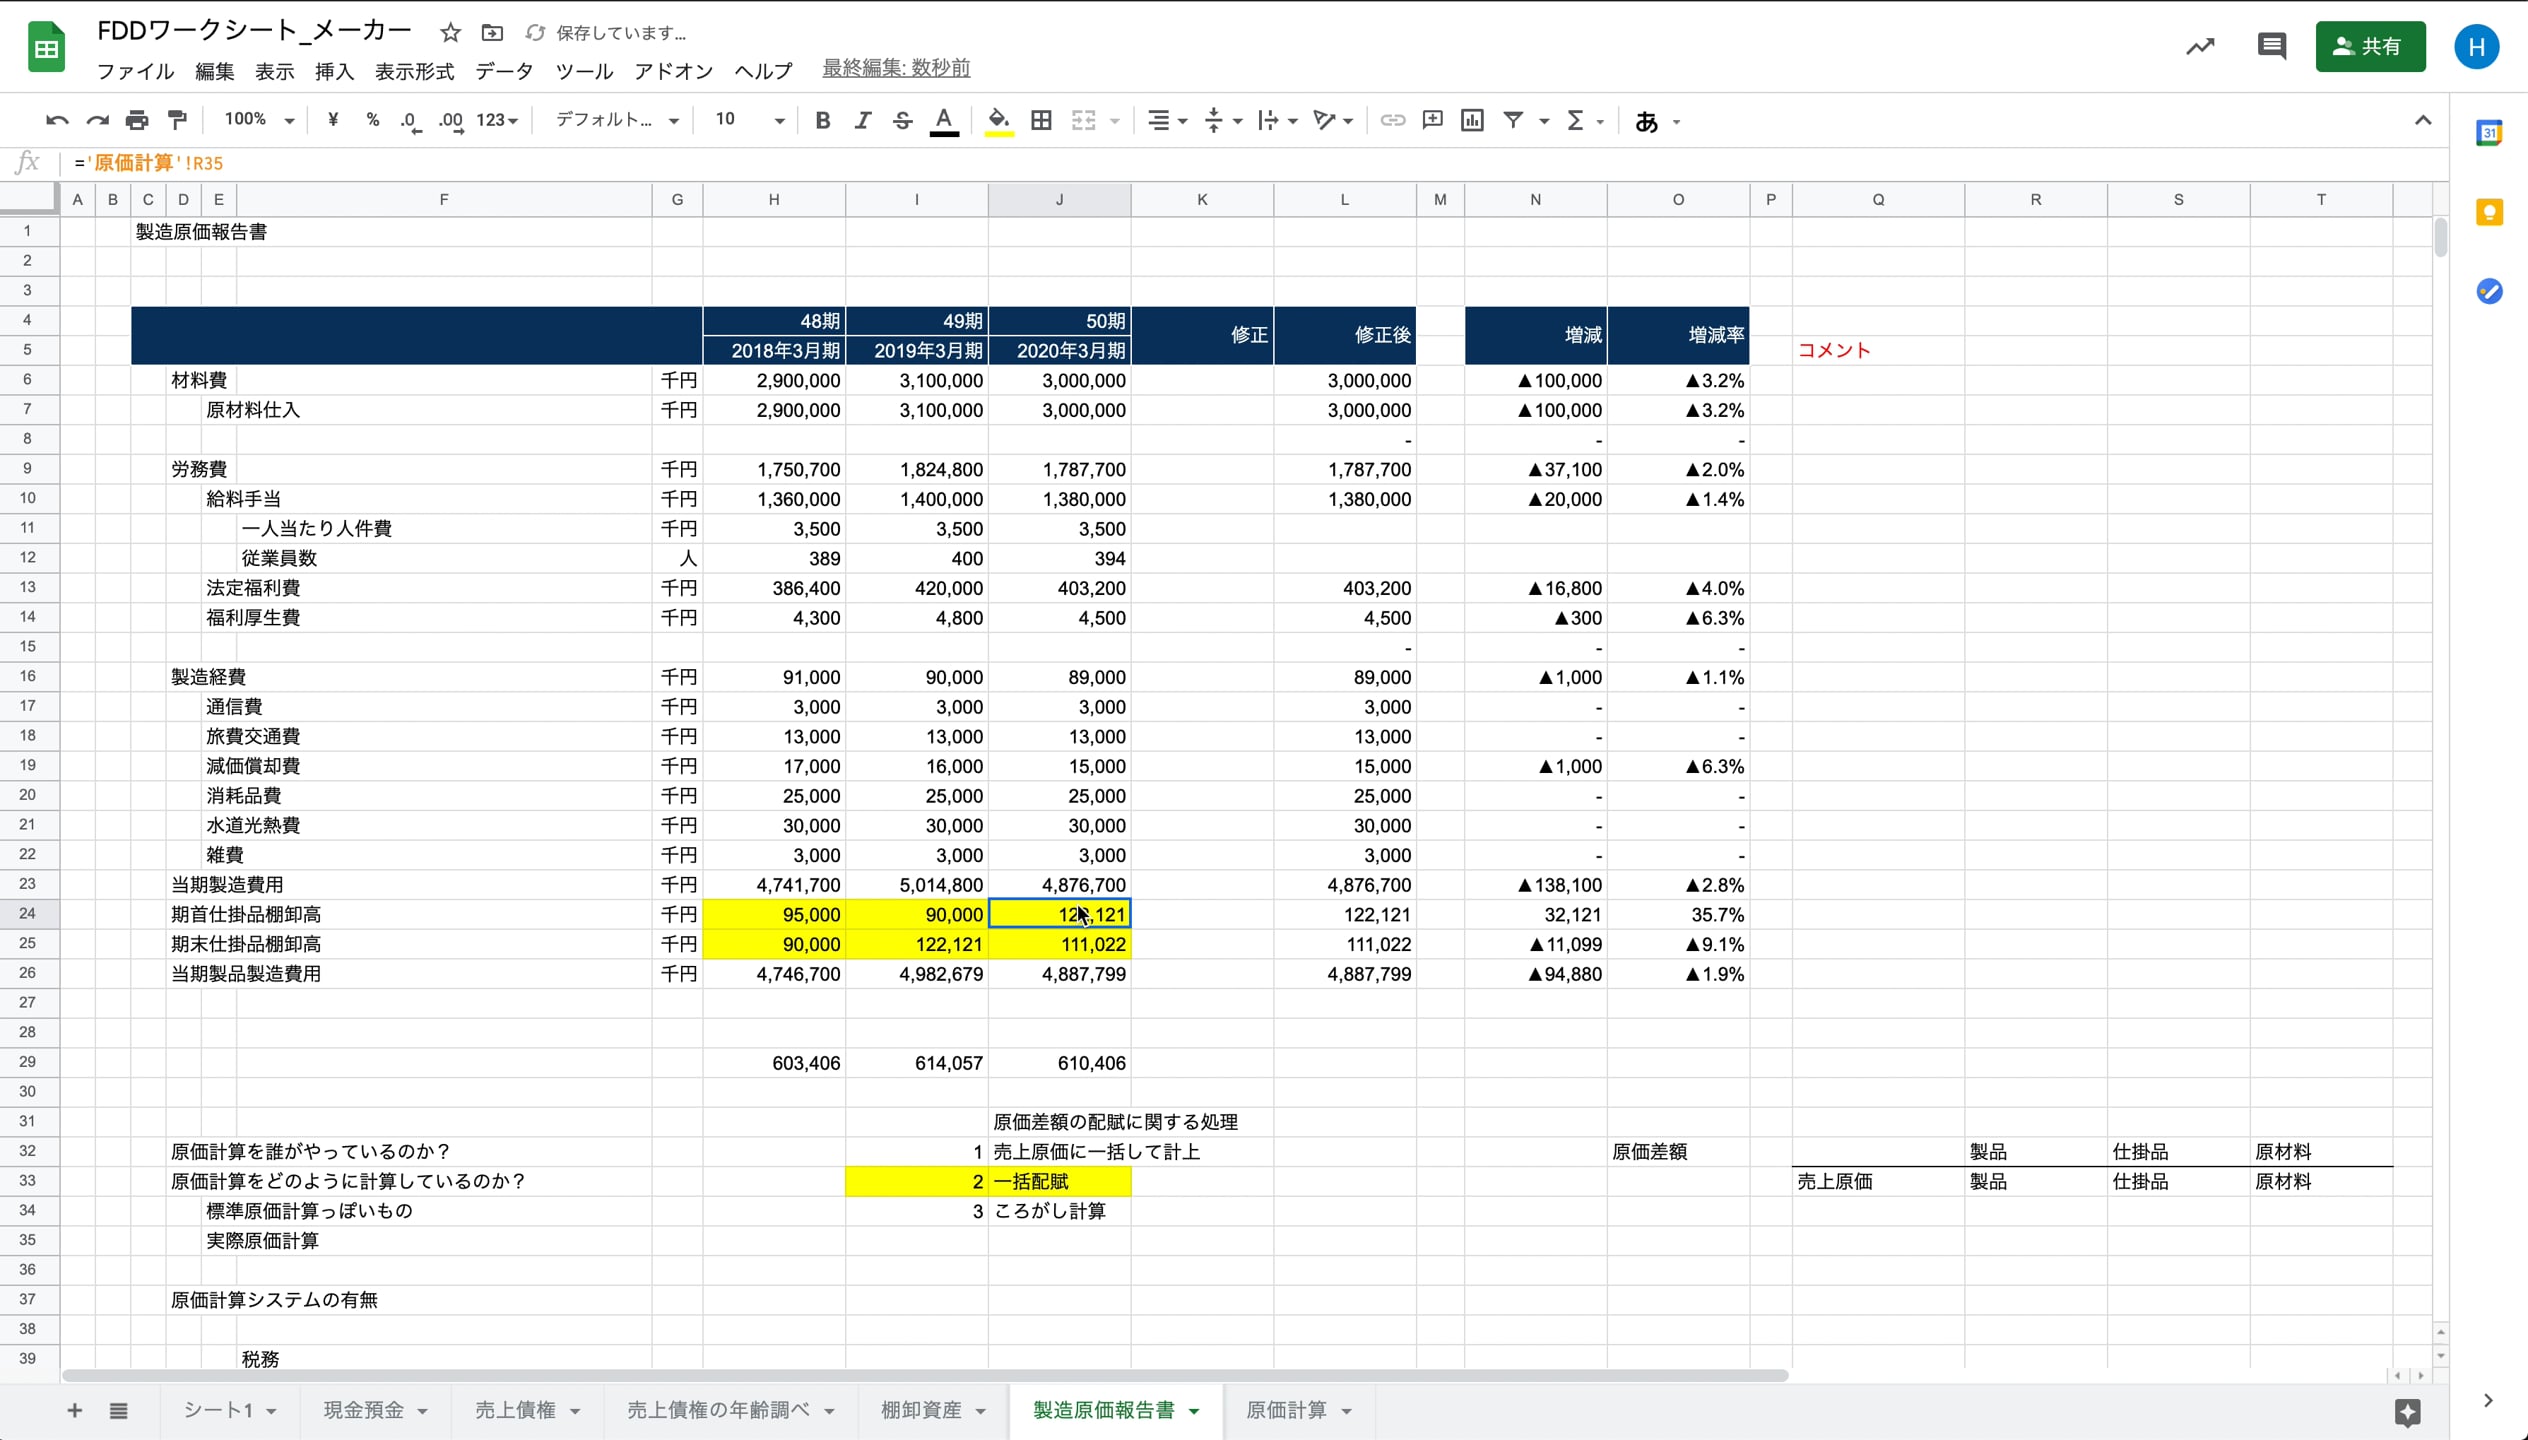This screenshot has width=2528, height=1440.
Task: Create a filter with the Filter icon
Action: (x=1513, y=120)
